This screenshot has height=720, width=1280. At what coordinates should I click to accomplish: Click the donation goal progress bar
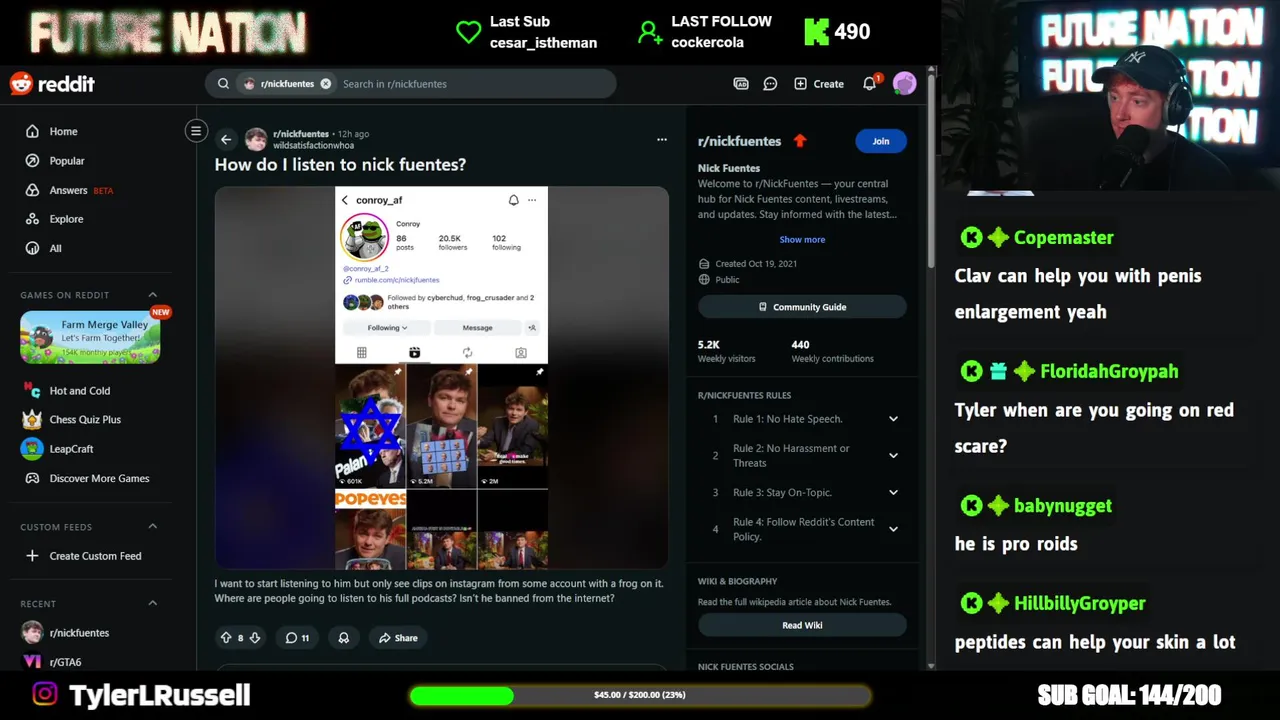click(x=640, y=695)
